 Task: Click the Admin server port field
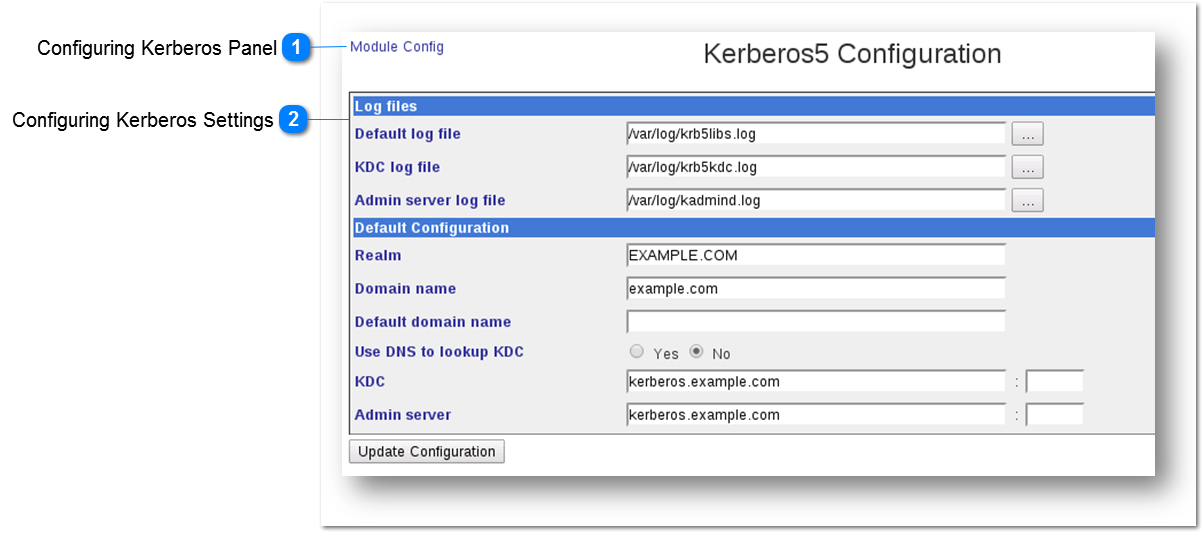point(1055,415)
